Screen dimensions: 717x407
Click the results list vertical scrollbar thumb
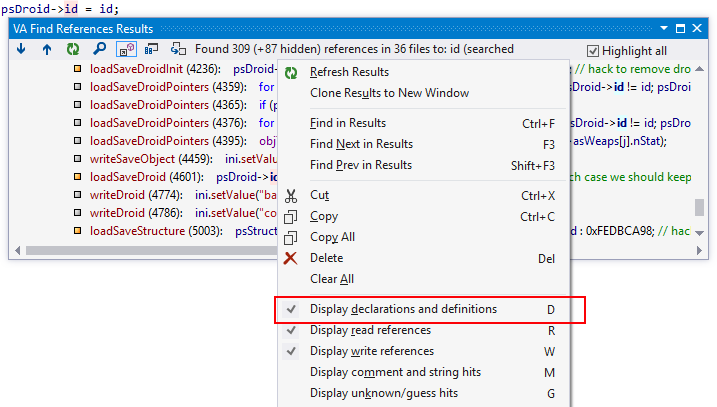(x=699, y=206)
